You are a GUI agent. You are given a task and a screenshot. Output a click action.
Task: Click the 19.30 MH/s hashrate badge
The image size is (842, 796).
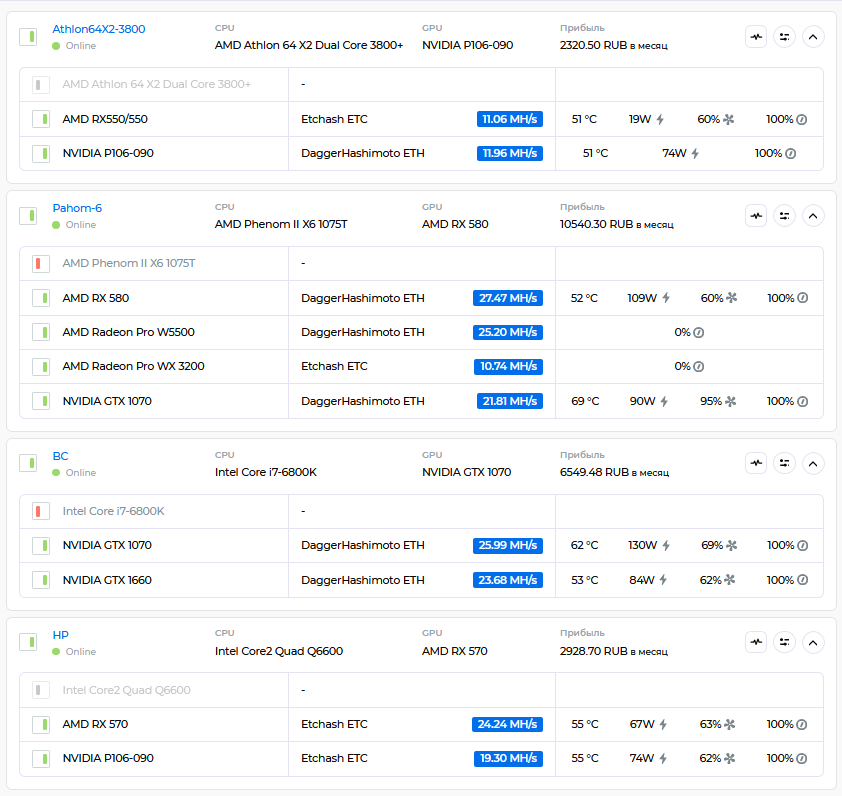pyautogui.click(x=508, y=759)
